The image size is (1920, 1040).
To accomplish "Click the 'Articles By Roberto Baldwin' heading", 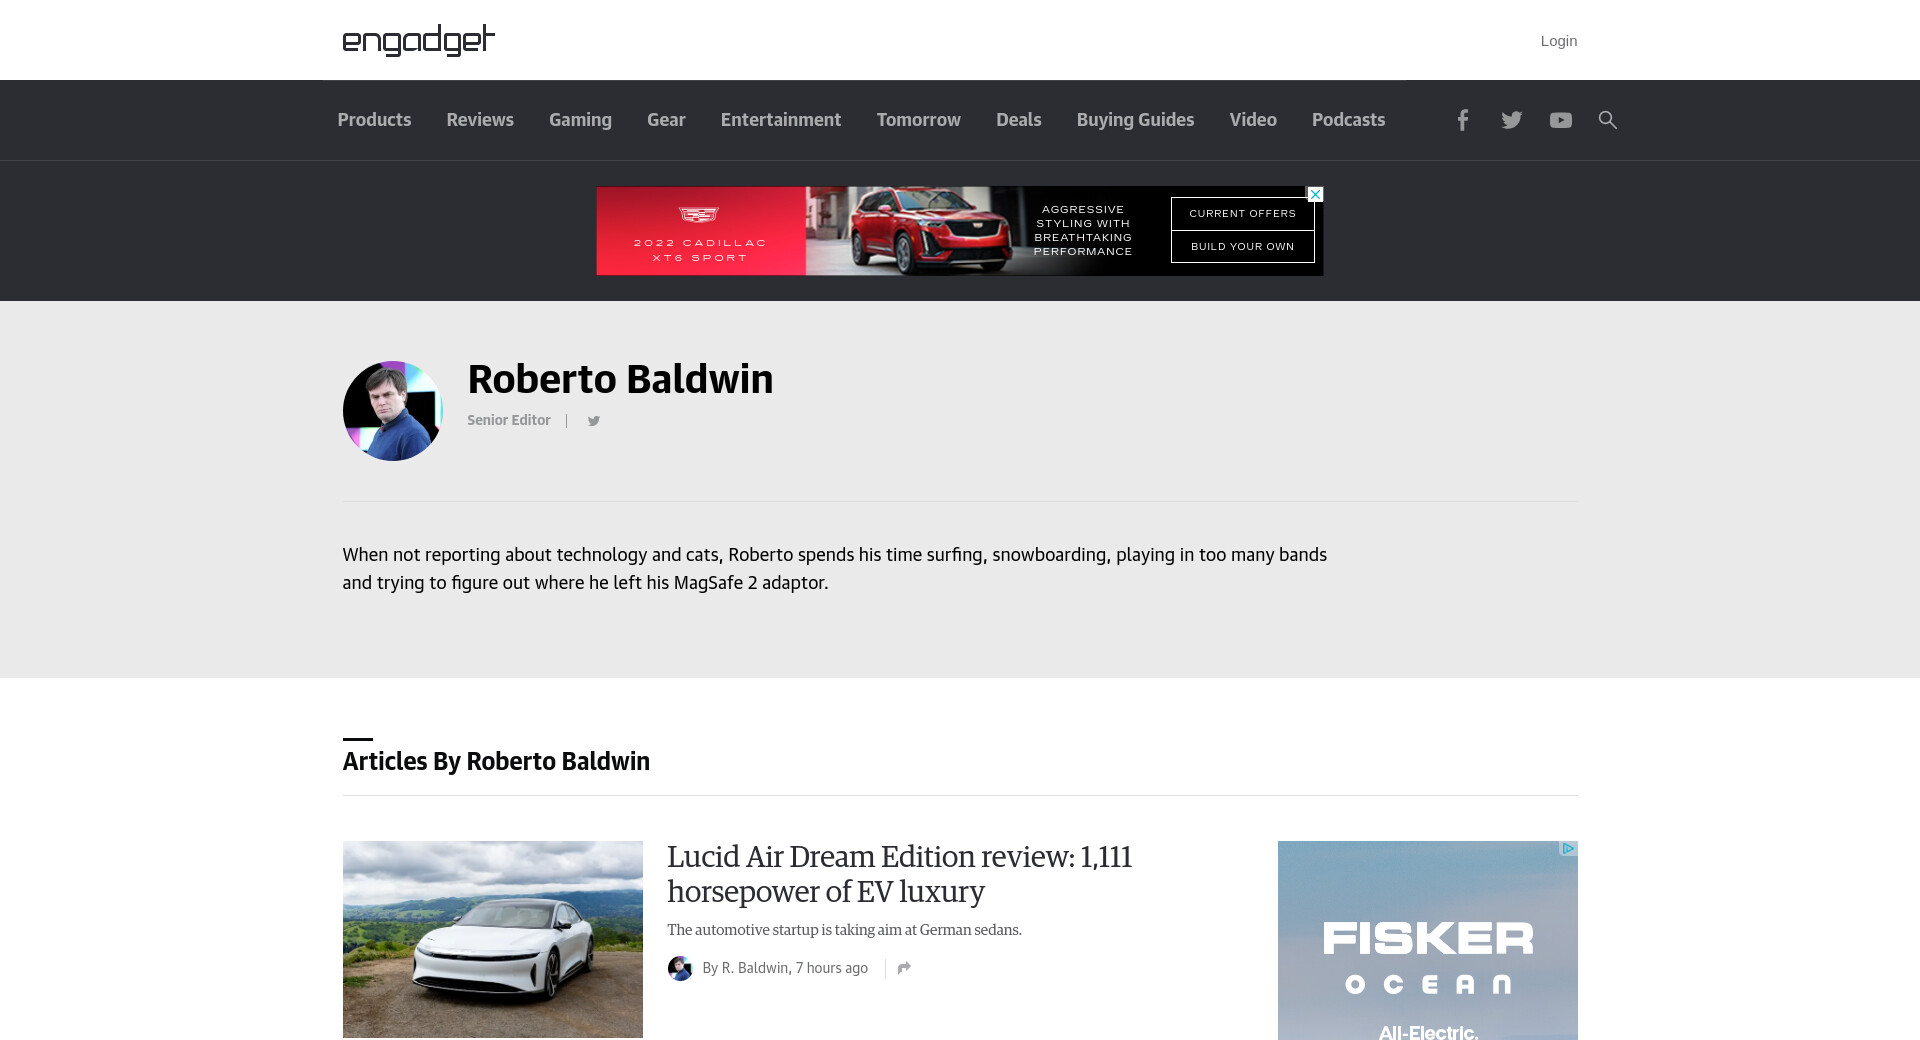I will click(x=496, y=761).
